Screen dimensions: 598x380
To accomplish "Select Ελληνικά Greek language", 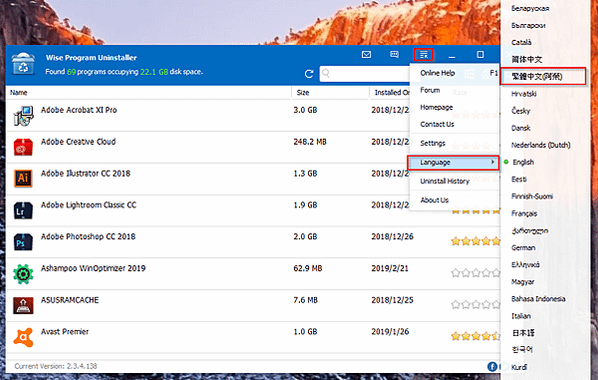I will coord(526,265).
